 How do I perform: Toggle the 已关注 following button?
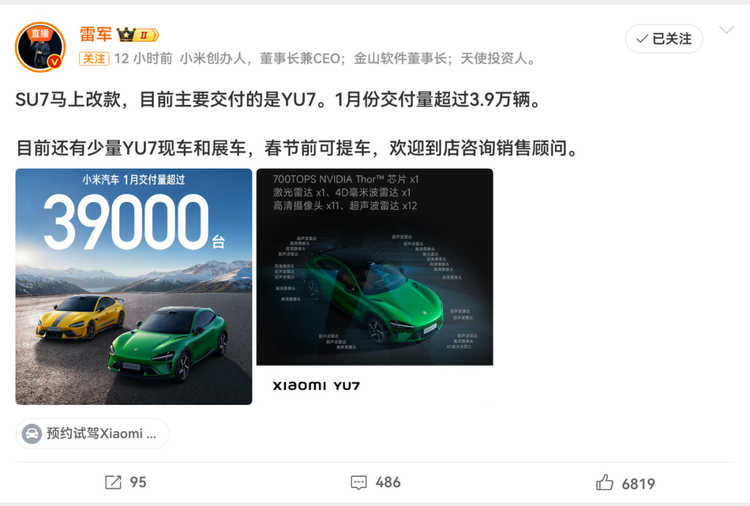click(x=664, y=39)
